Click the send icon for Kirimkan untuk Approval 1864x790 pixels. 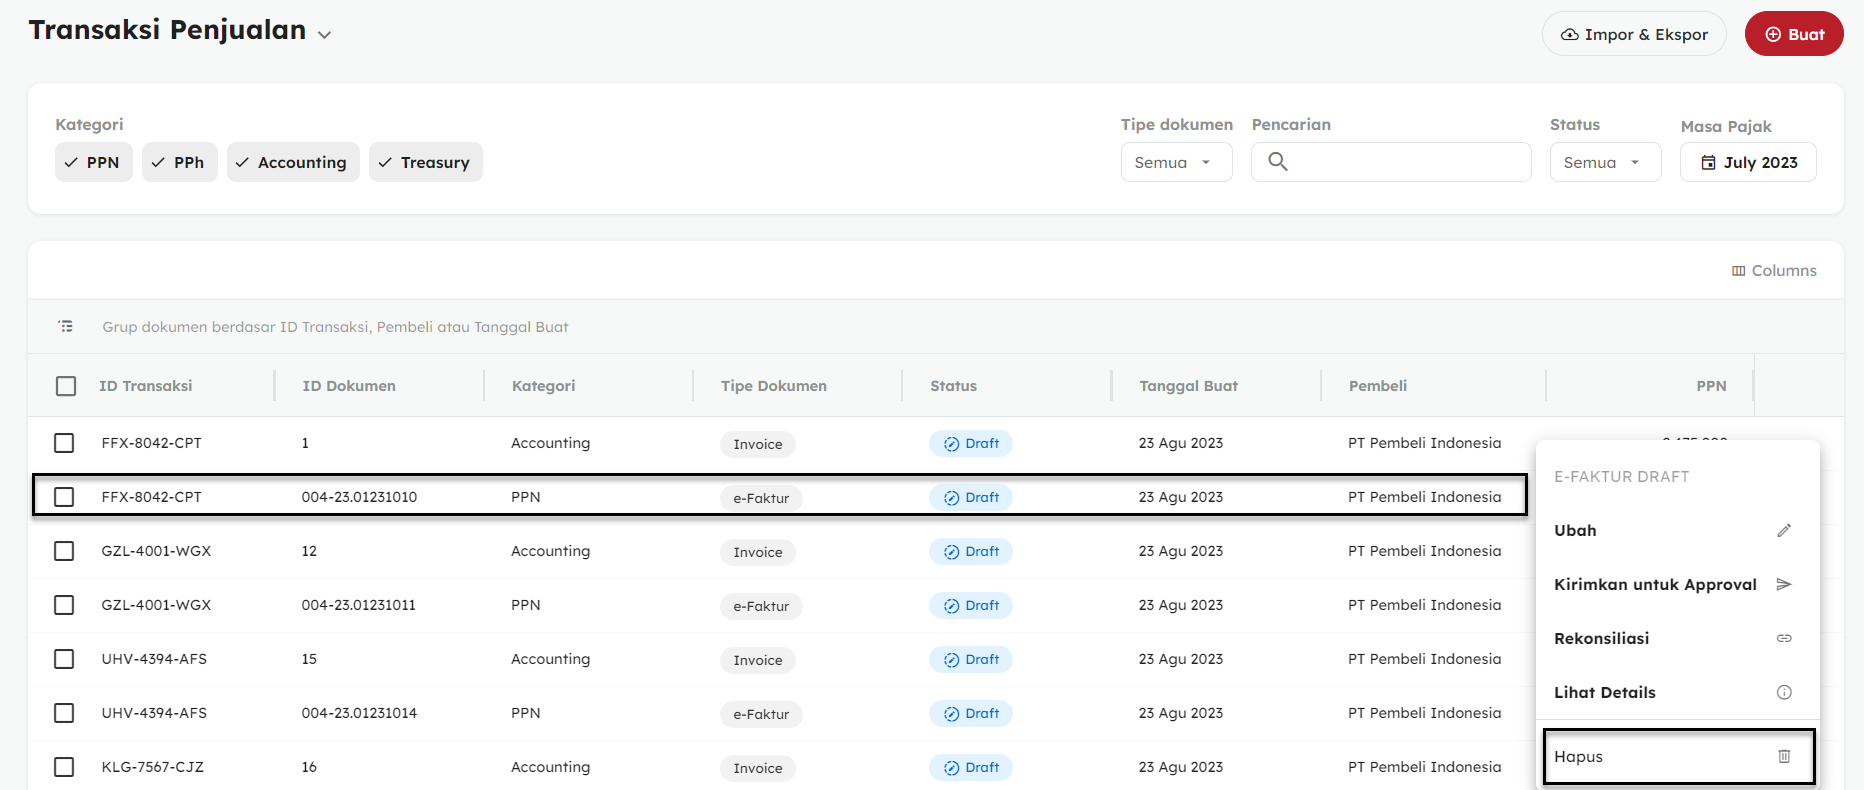point(1783,585)
